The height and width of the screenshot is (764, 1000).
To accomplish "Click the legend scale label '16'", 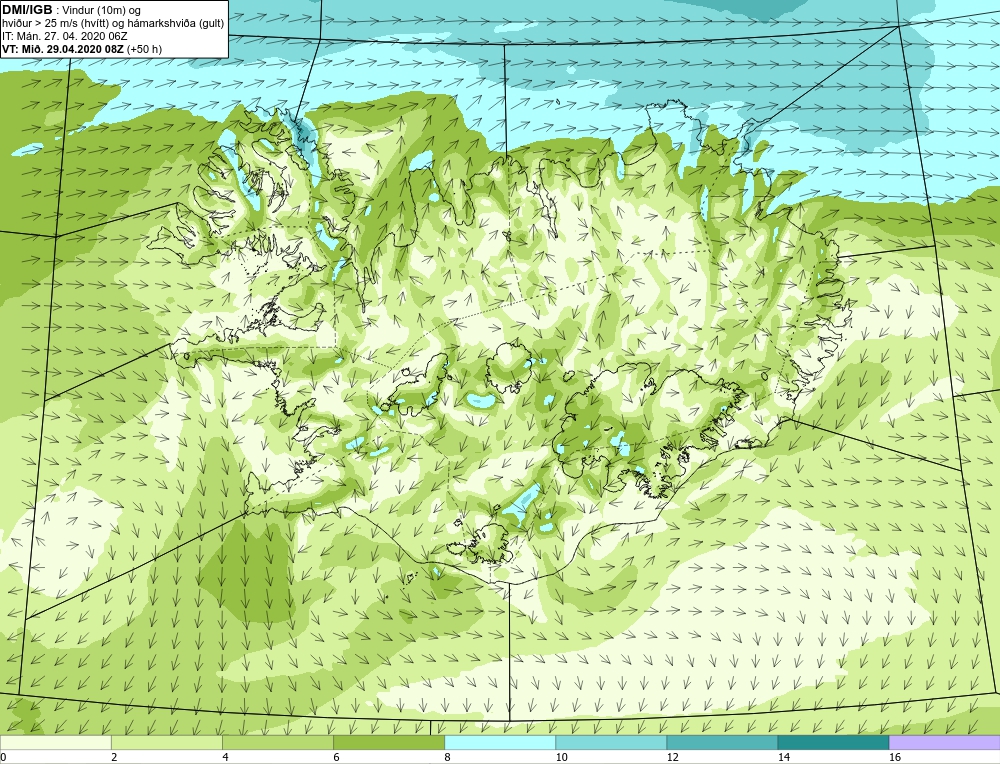I will [x=895, y=758].
